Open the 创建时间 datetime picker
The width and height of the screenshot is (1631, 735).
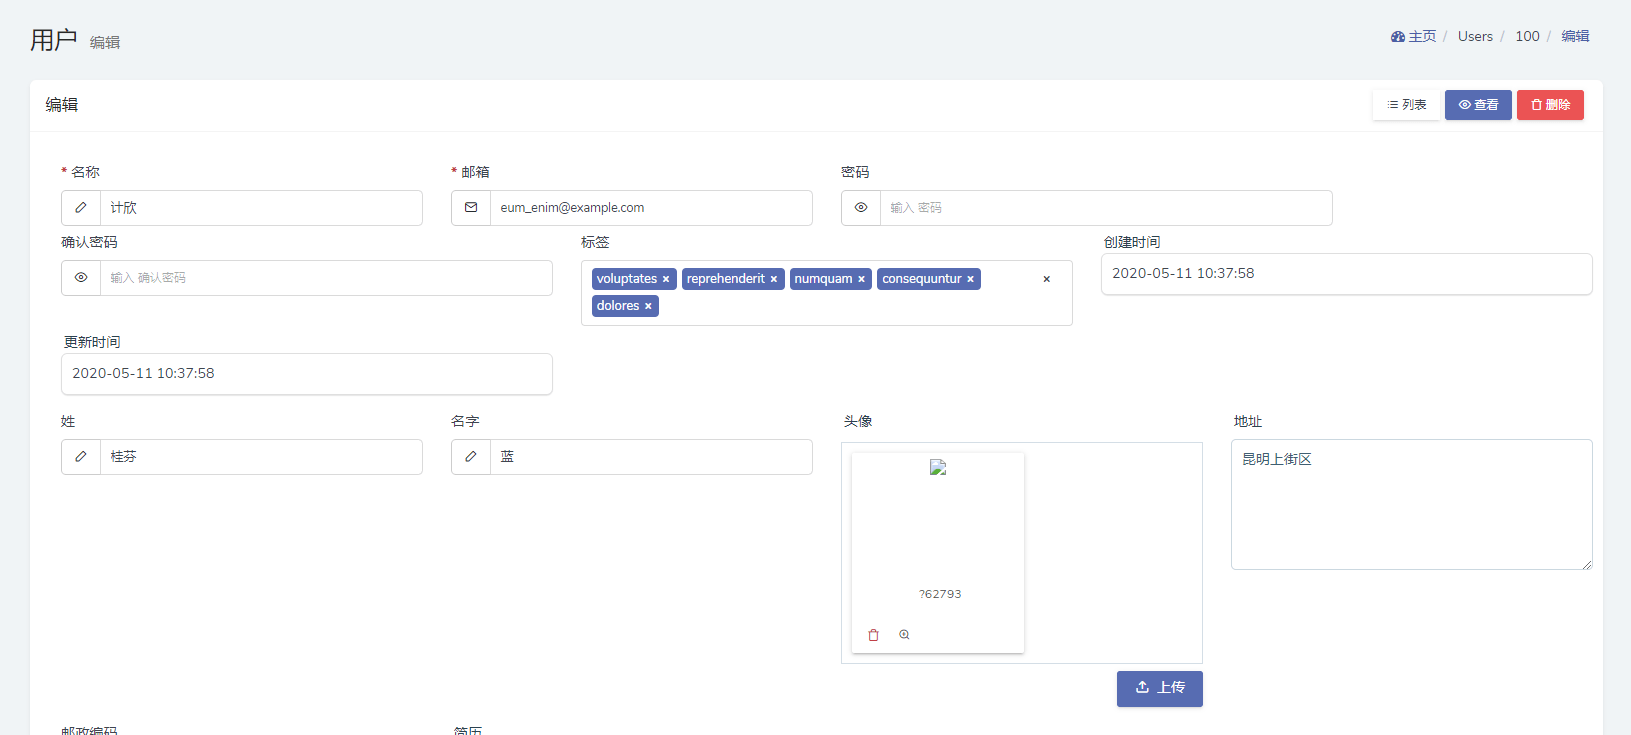point(1345,274)
